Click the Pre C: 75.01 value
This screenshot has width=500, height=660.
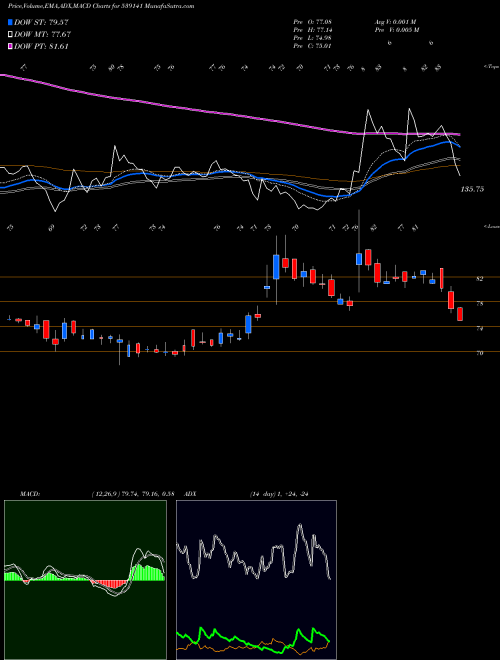[x=313, y=46]
